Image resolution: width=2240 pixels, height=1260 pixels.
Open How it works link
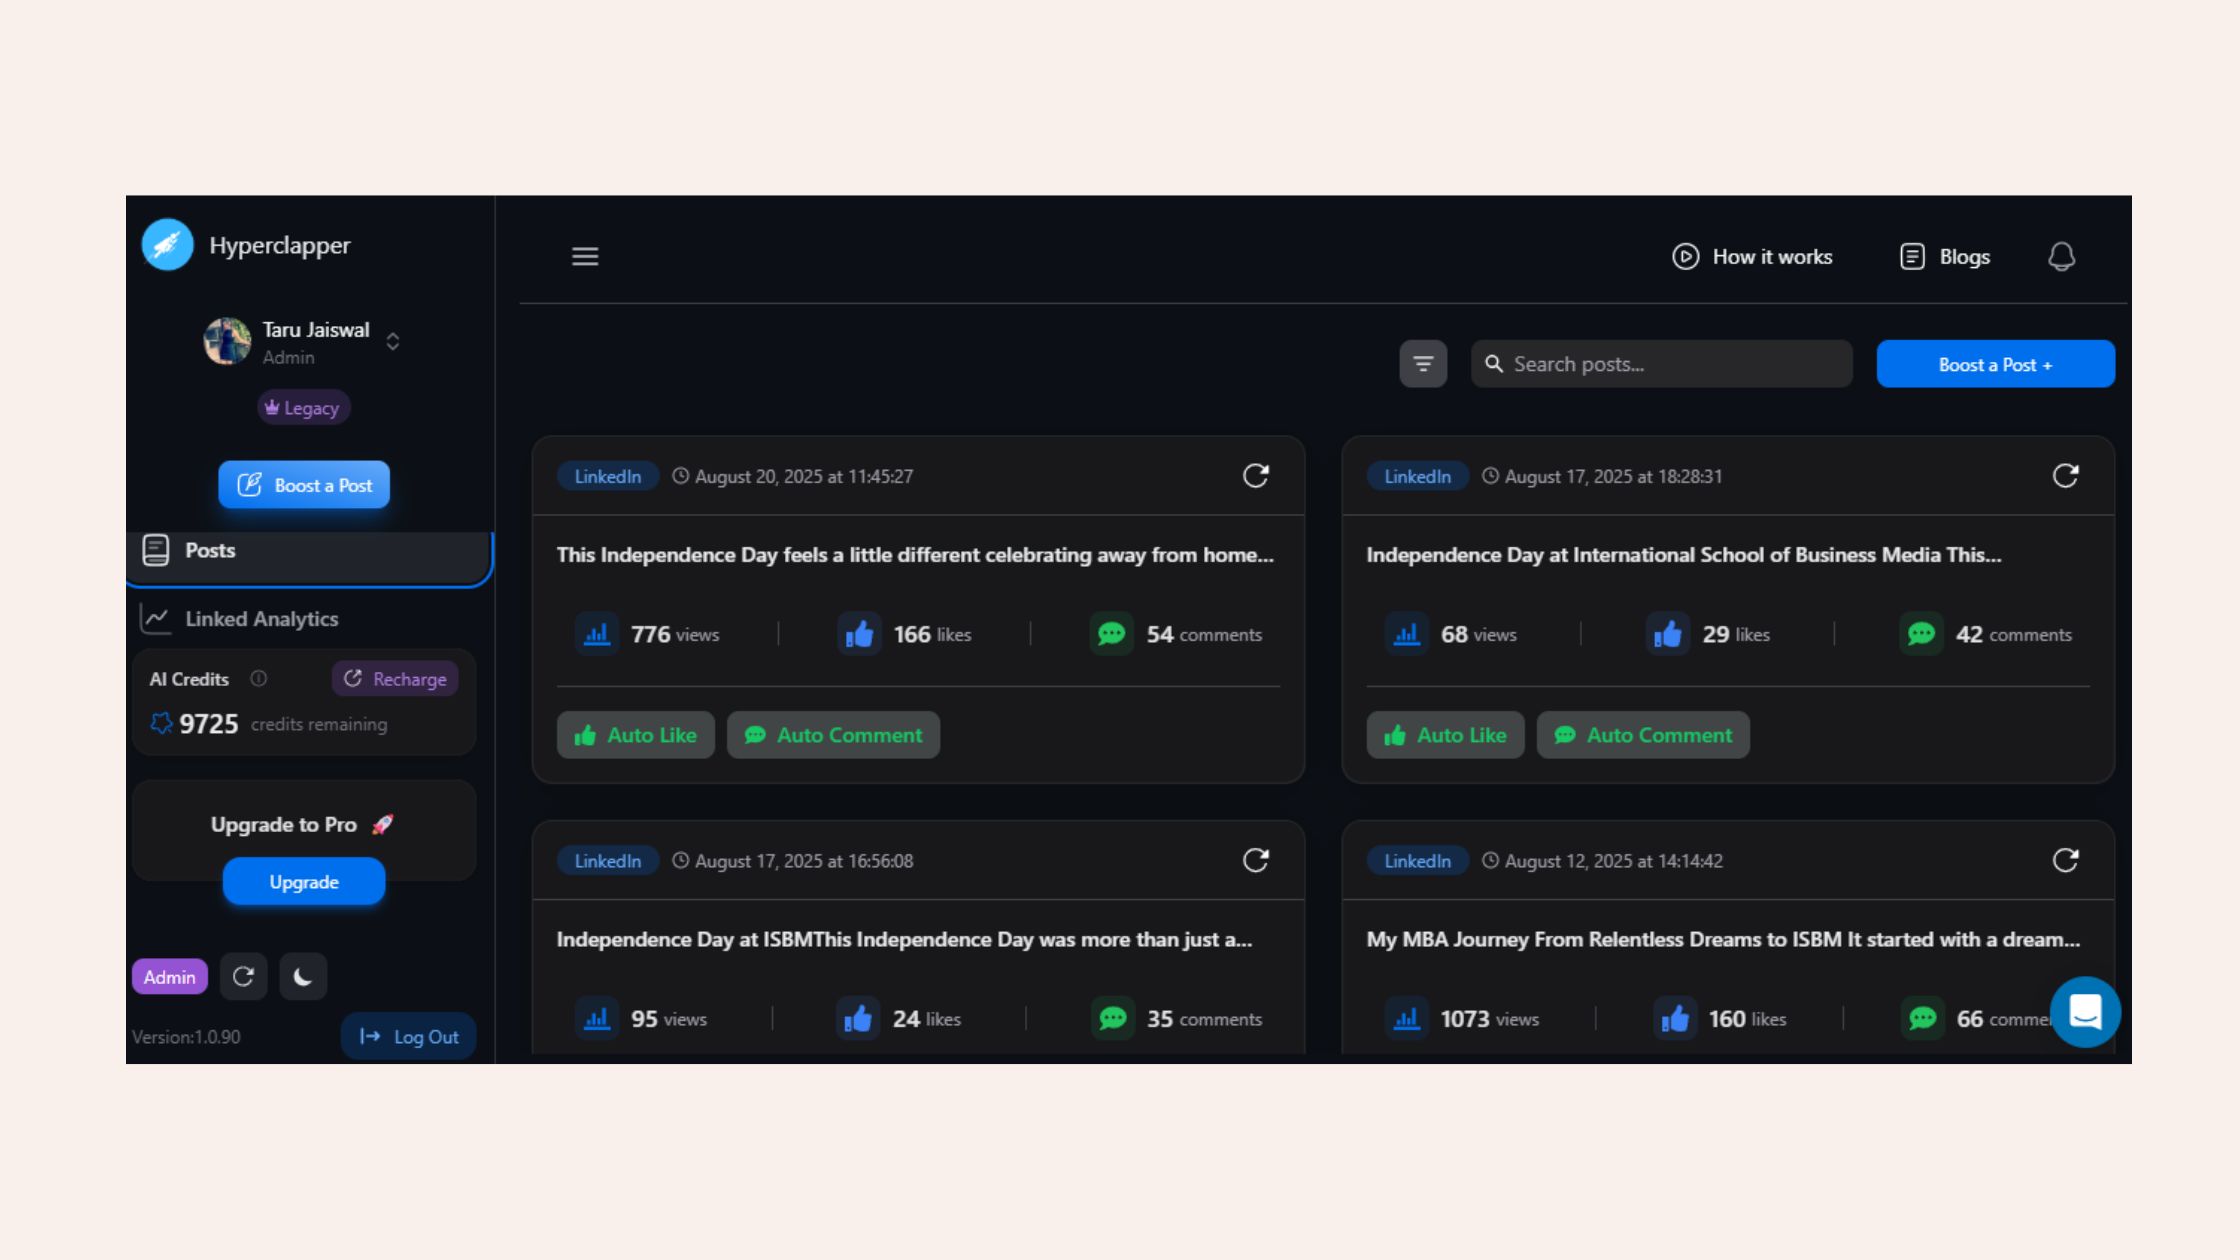[1753, 257]
